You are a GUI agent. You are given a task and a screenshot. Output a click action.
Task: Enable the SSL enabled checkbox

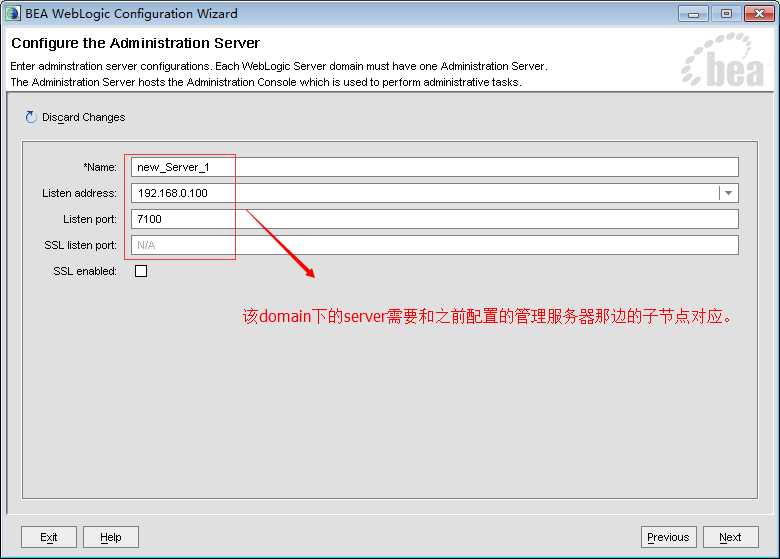tap(141, 271)
